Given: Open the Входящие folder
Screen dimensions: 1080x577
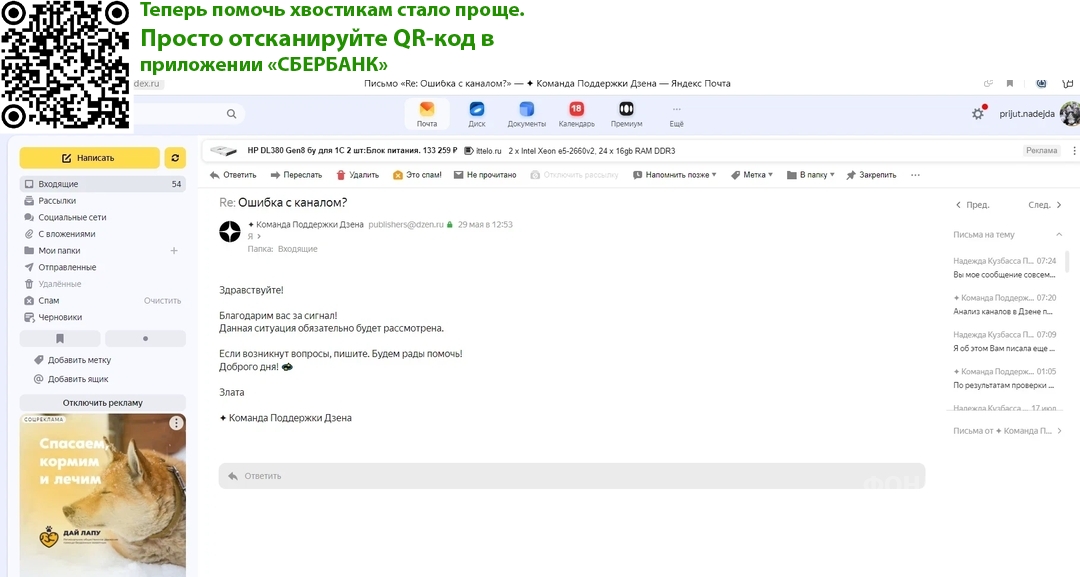Looking at the screenshot, I should tap(103, 184).
